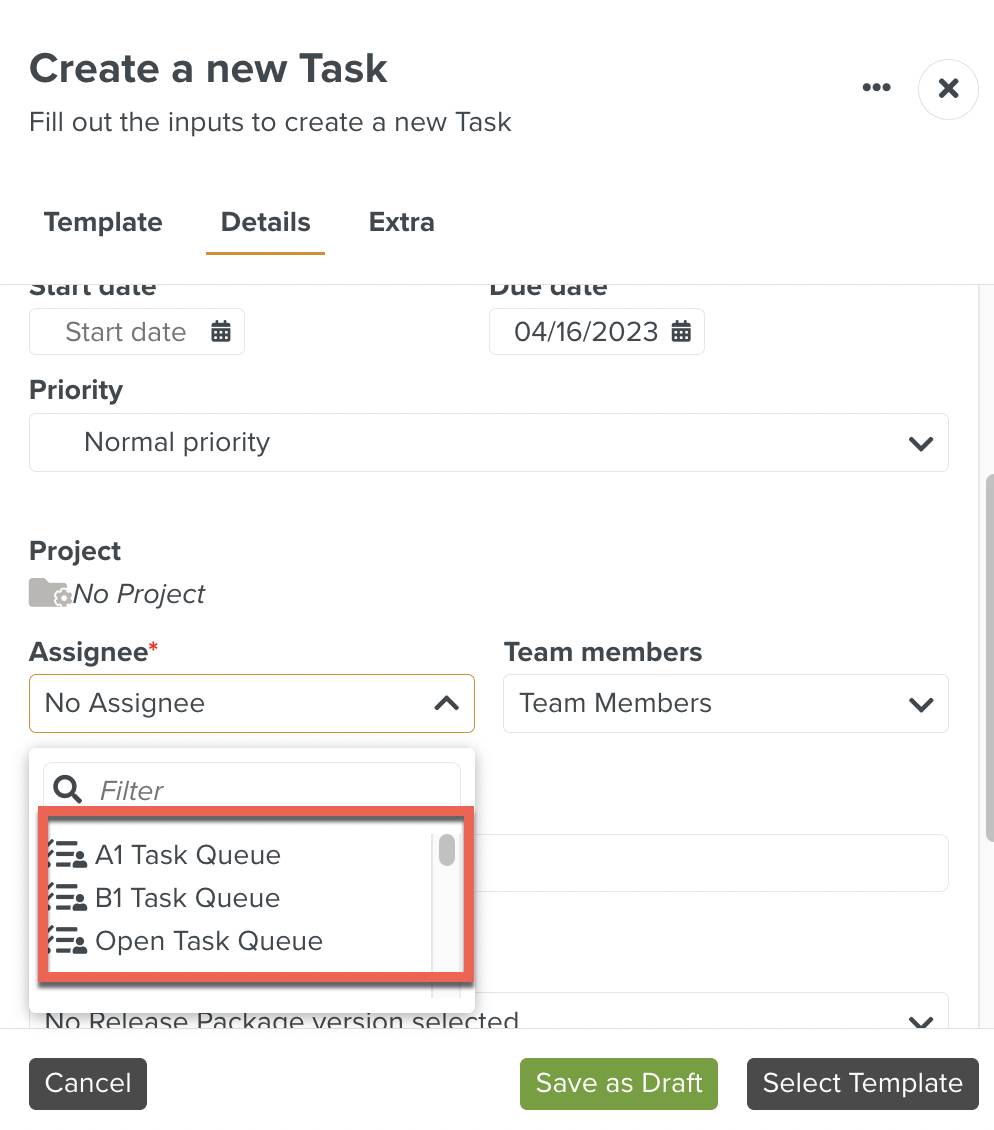Switch to the Extra tab
This screenshot has width=994, height=1130.
401,222
